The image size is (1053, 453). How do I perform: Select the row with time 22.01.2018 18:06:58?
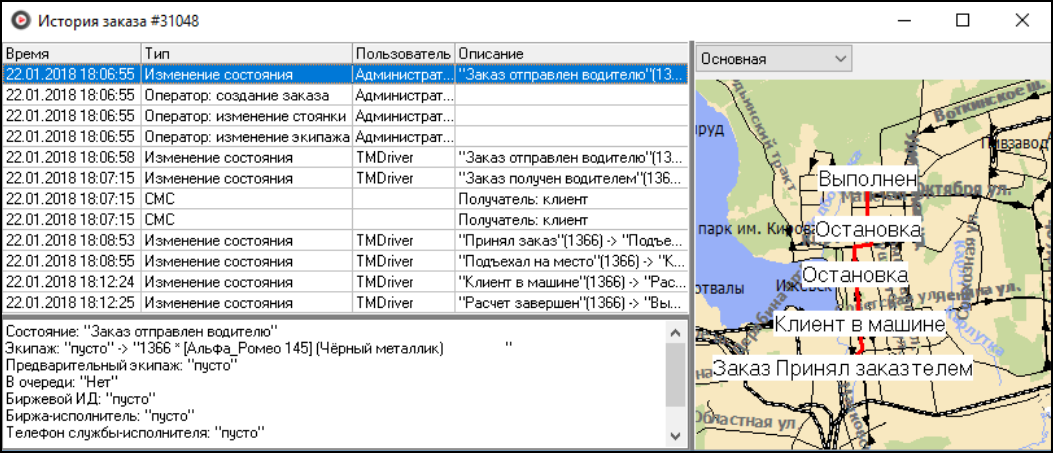tap(345, 158)
